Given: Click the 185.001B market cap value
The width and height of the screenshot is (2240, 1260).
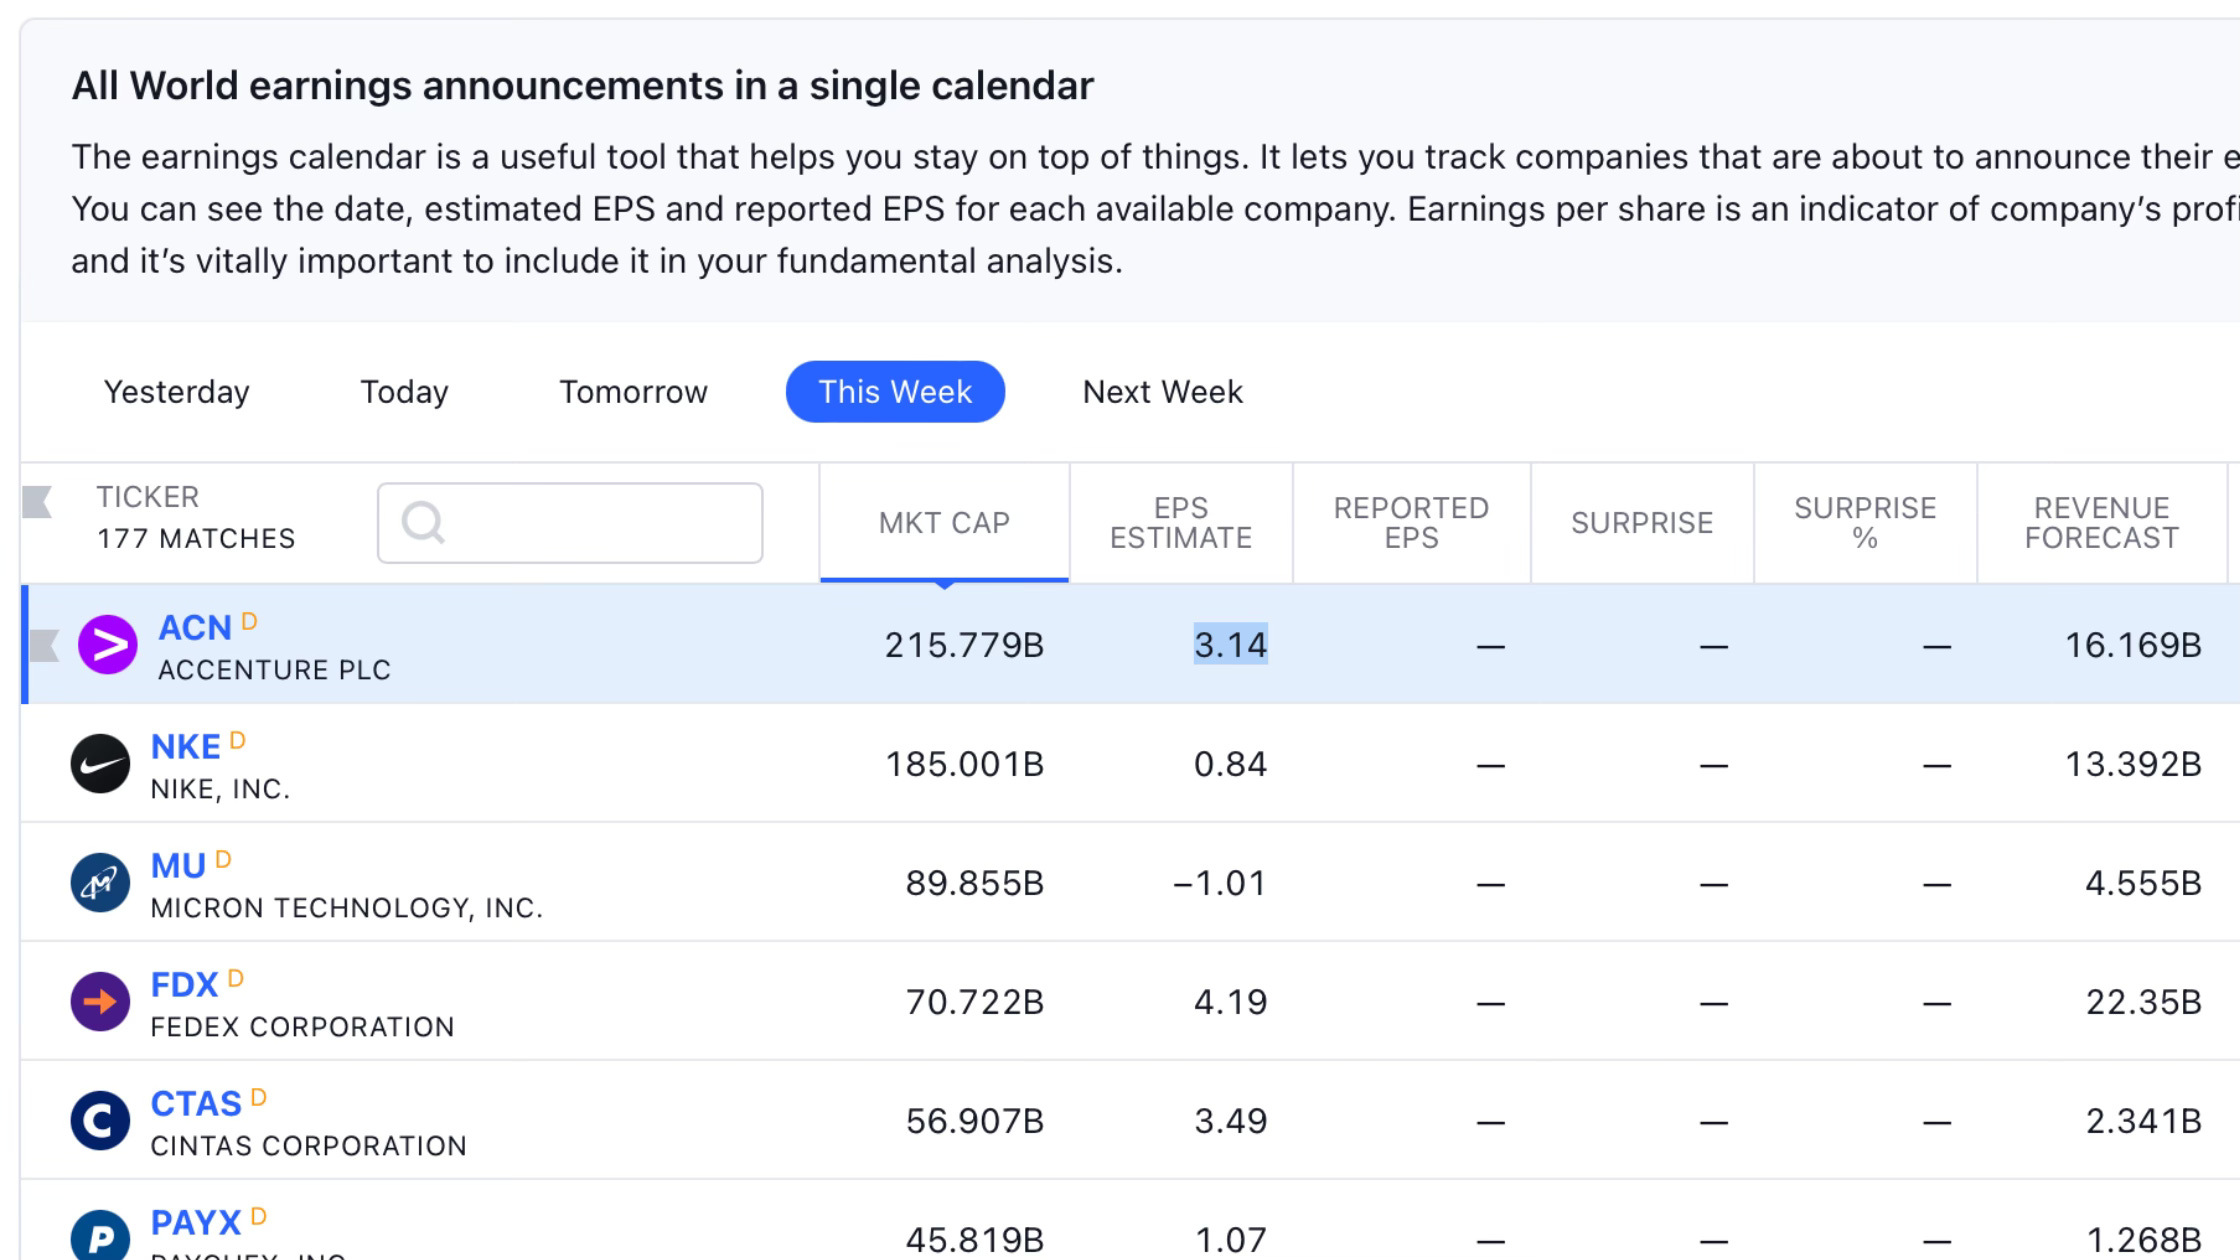Looking at the screenshot, I should (964, 765).
